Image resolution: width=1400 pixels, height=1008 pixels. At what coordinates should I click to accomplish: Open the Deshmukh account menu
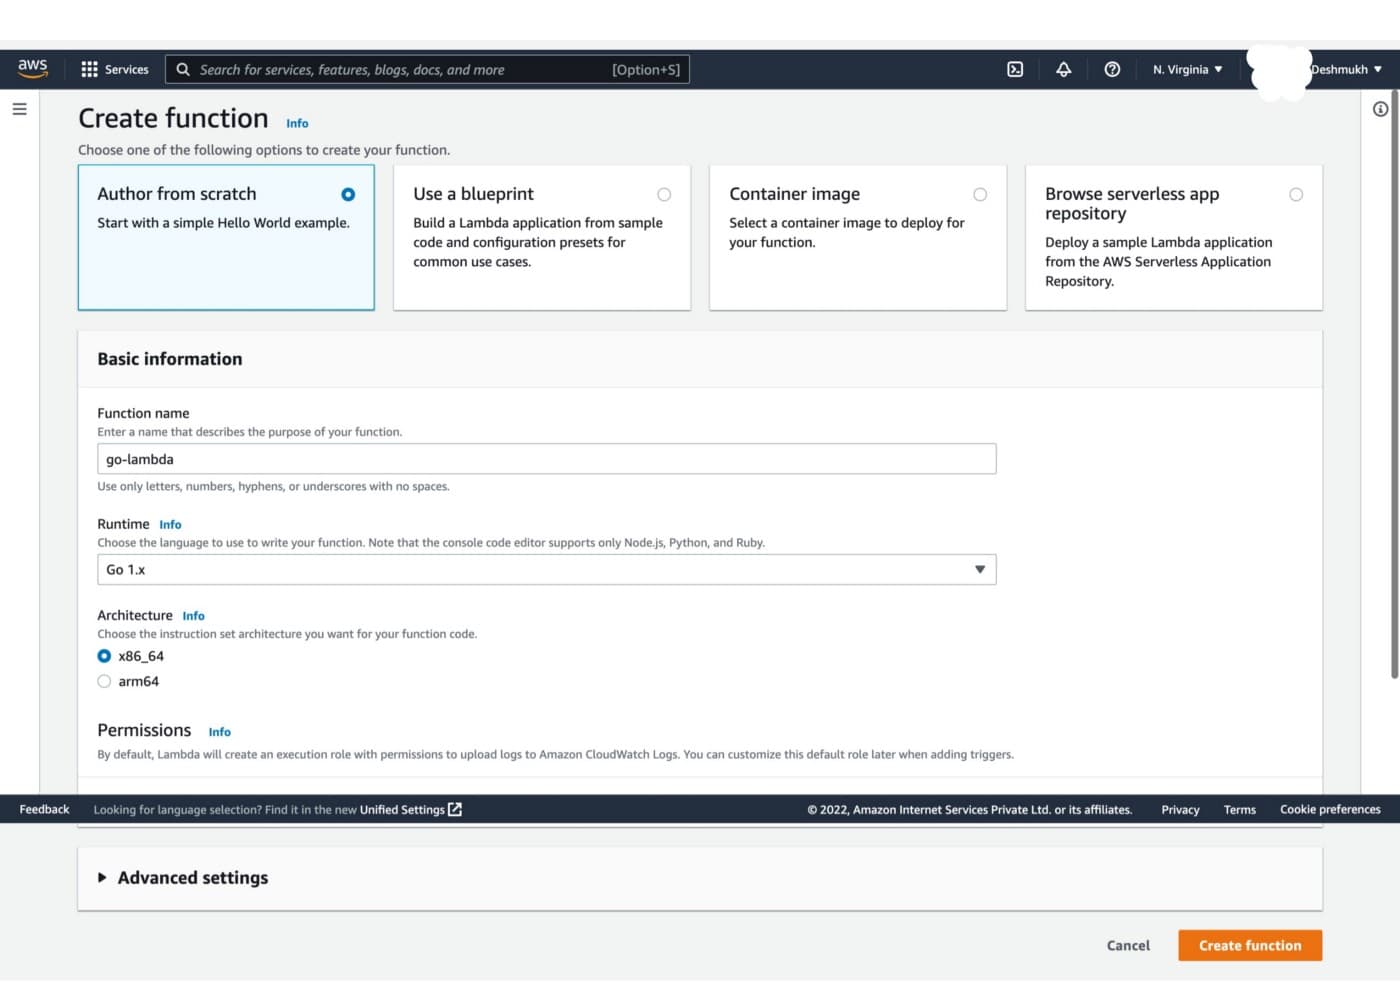[x=1345, y=69]
